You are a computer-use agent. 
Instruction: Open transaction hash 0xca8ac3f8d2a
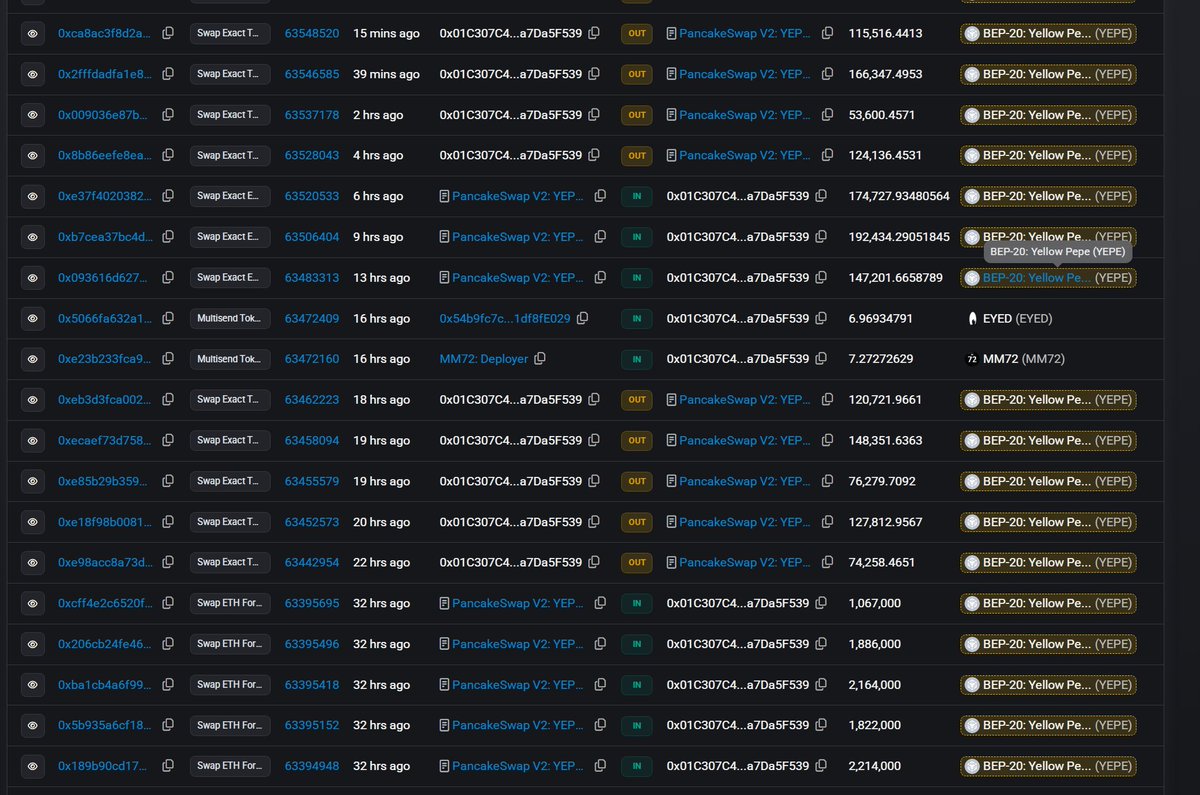(105, 33)
